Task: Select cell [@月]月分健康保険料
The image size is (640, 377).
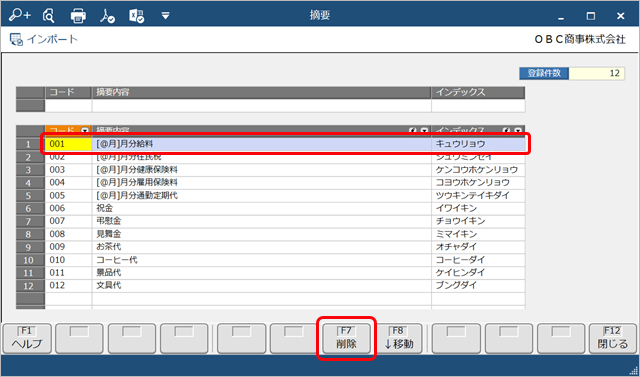Action: [x=262, y=169]
